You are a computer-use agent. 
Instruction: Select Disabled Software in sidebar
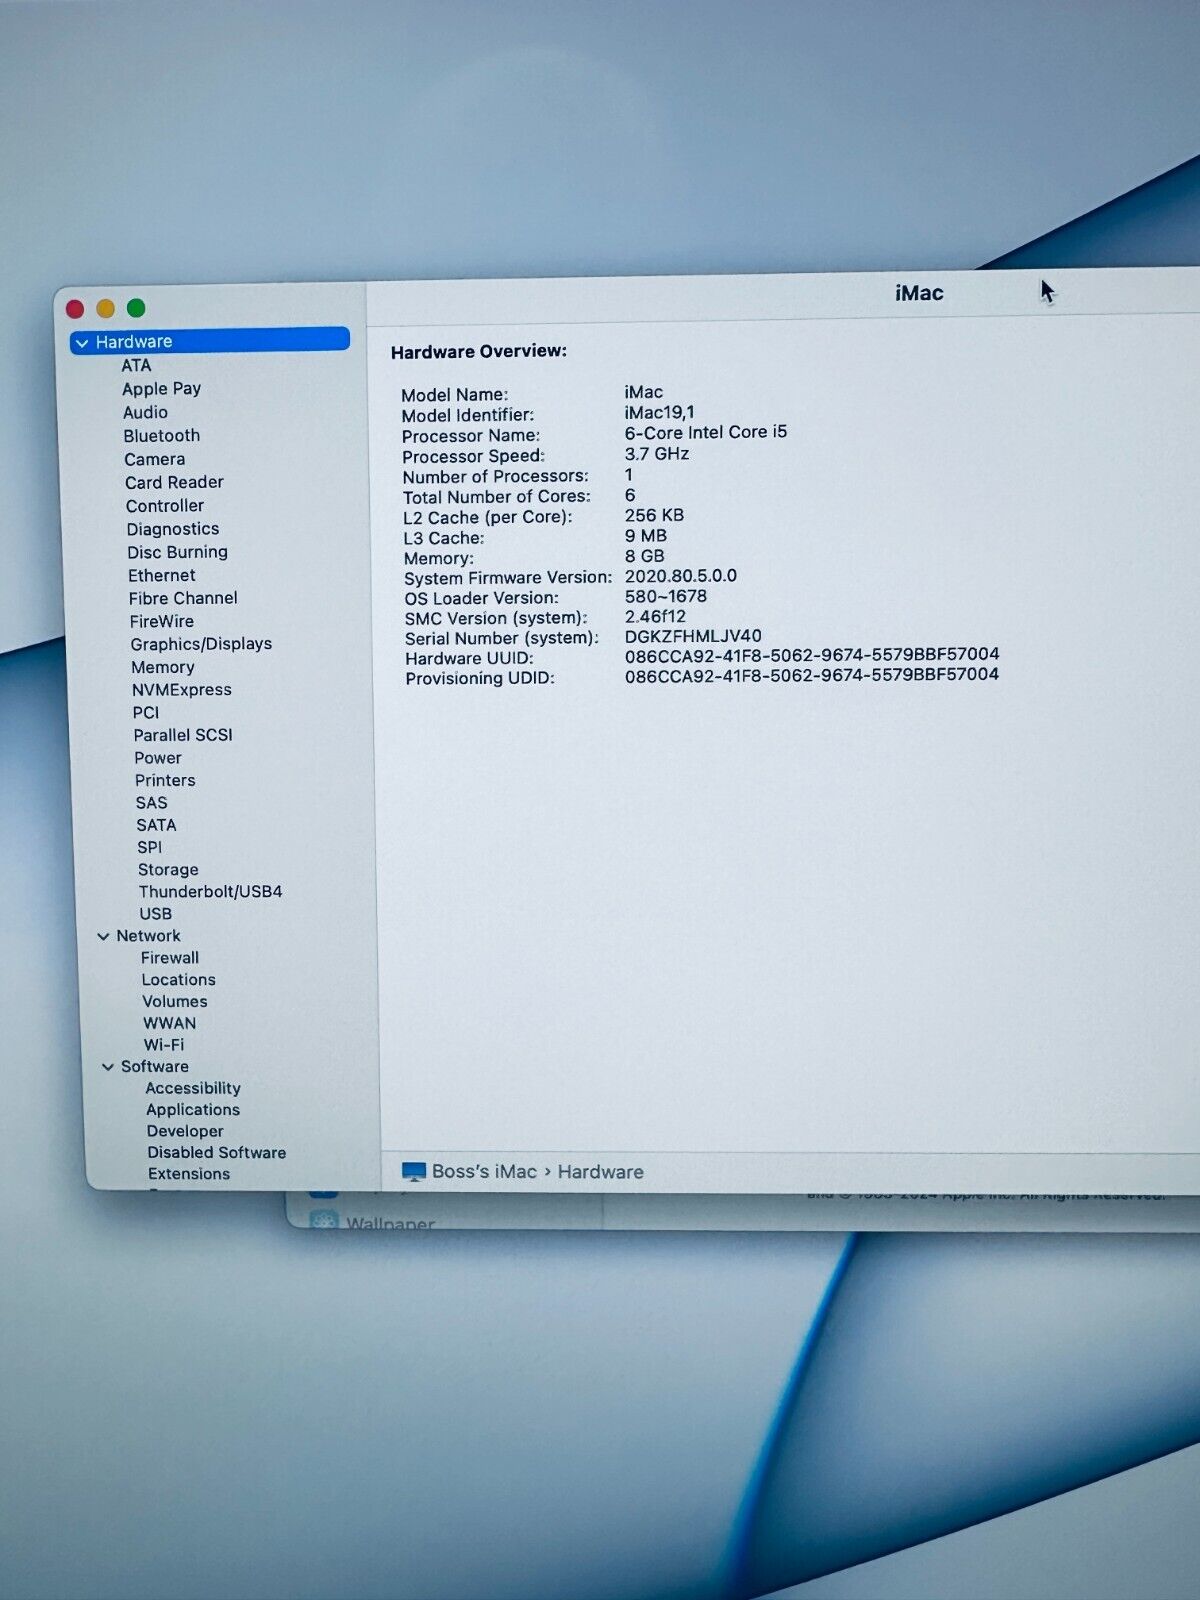[217, 1153]
